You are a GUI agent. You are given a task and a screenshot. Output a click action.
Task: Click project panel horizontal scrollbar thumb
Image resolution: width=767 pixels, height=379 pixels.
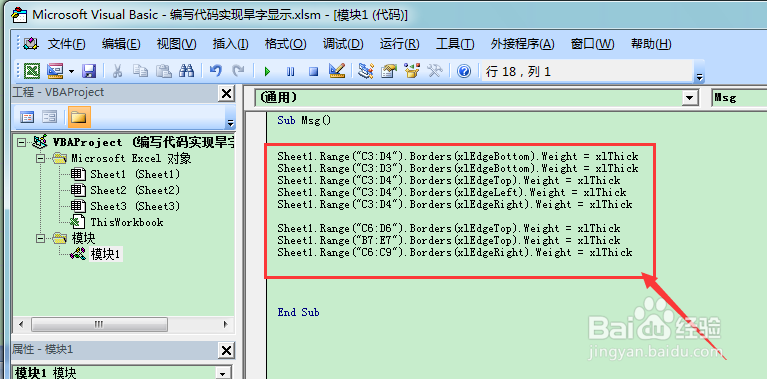pyautogui.click(x=99, y=324)
